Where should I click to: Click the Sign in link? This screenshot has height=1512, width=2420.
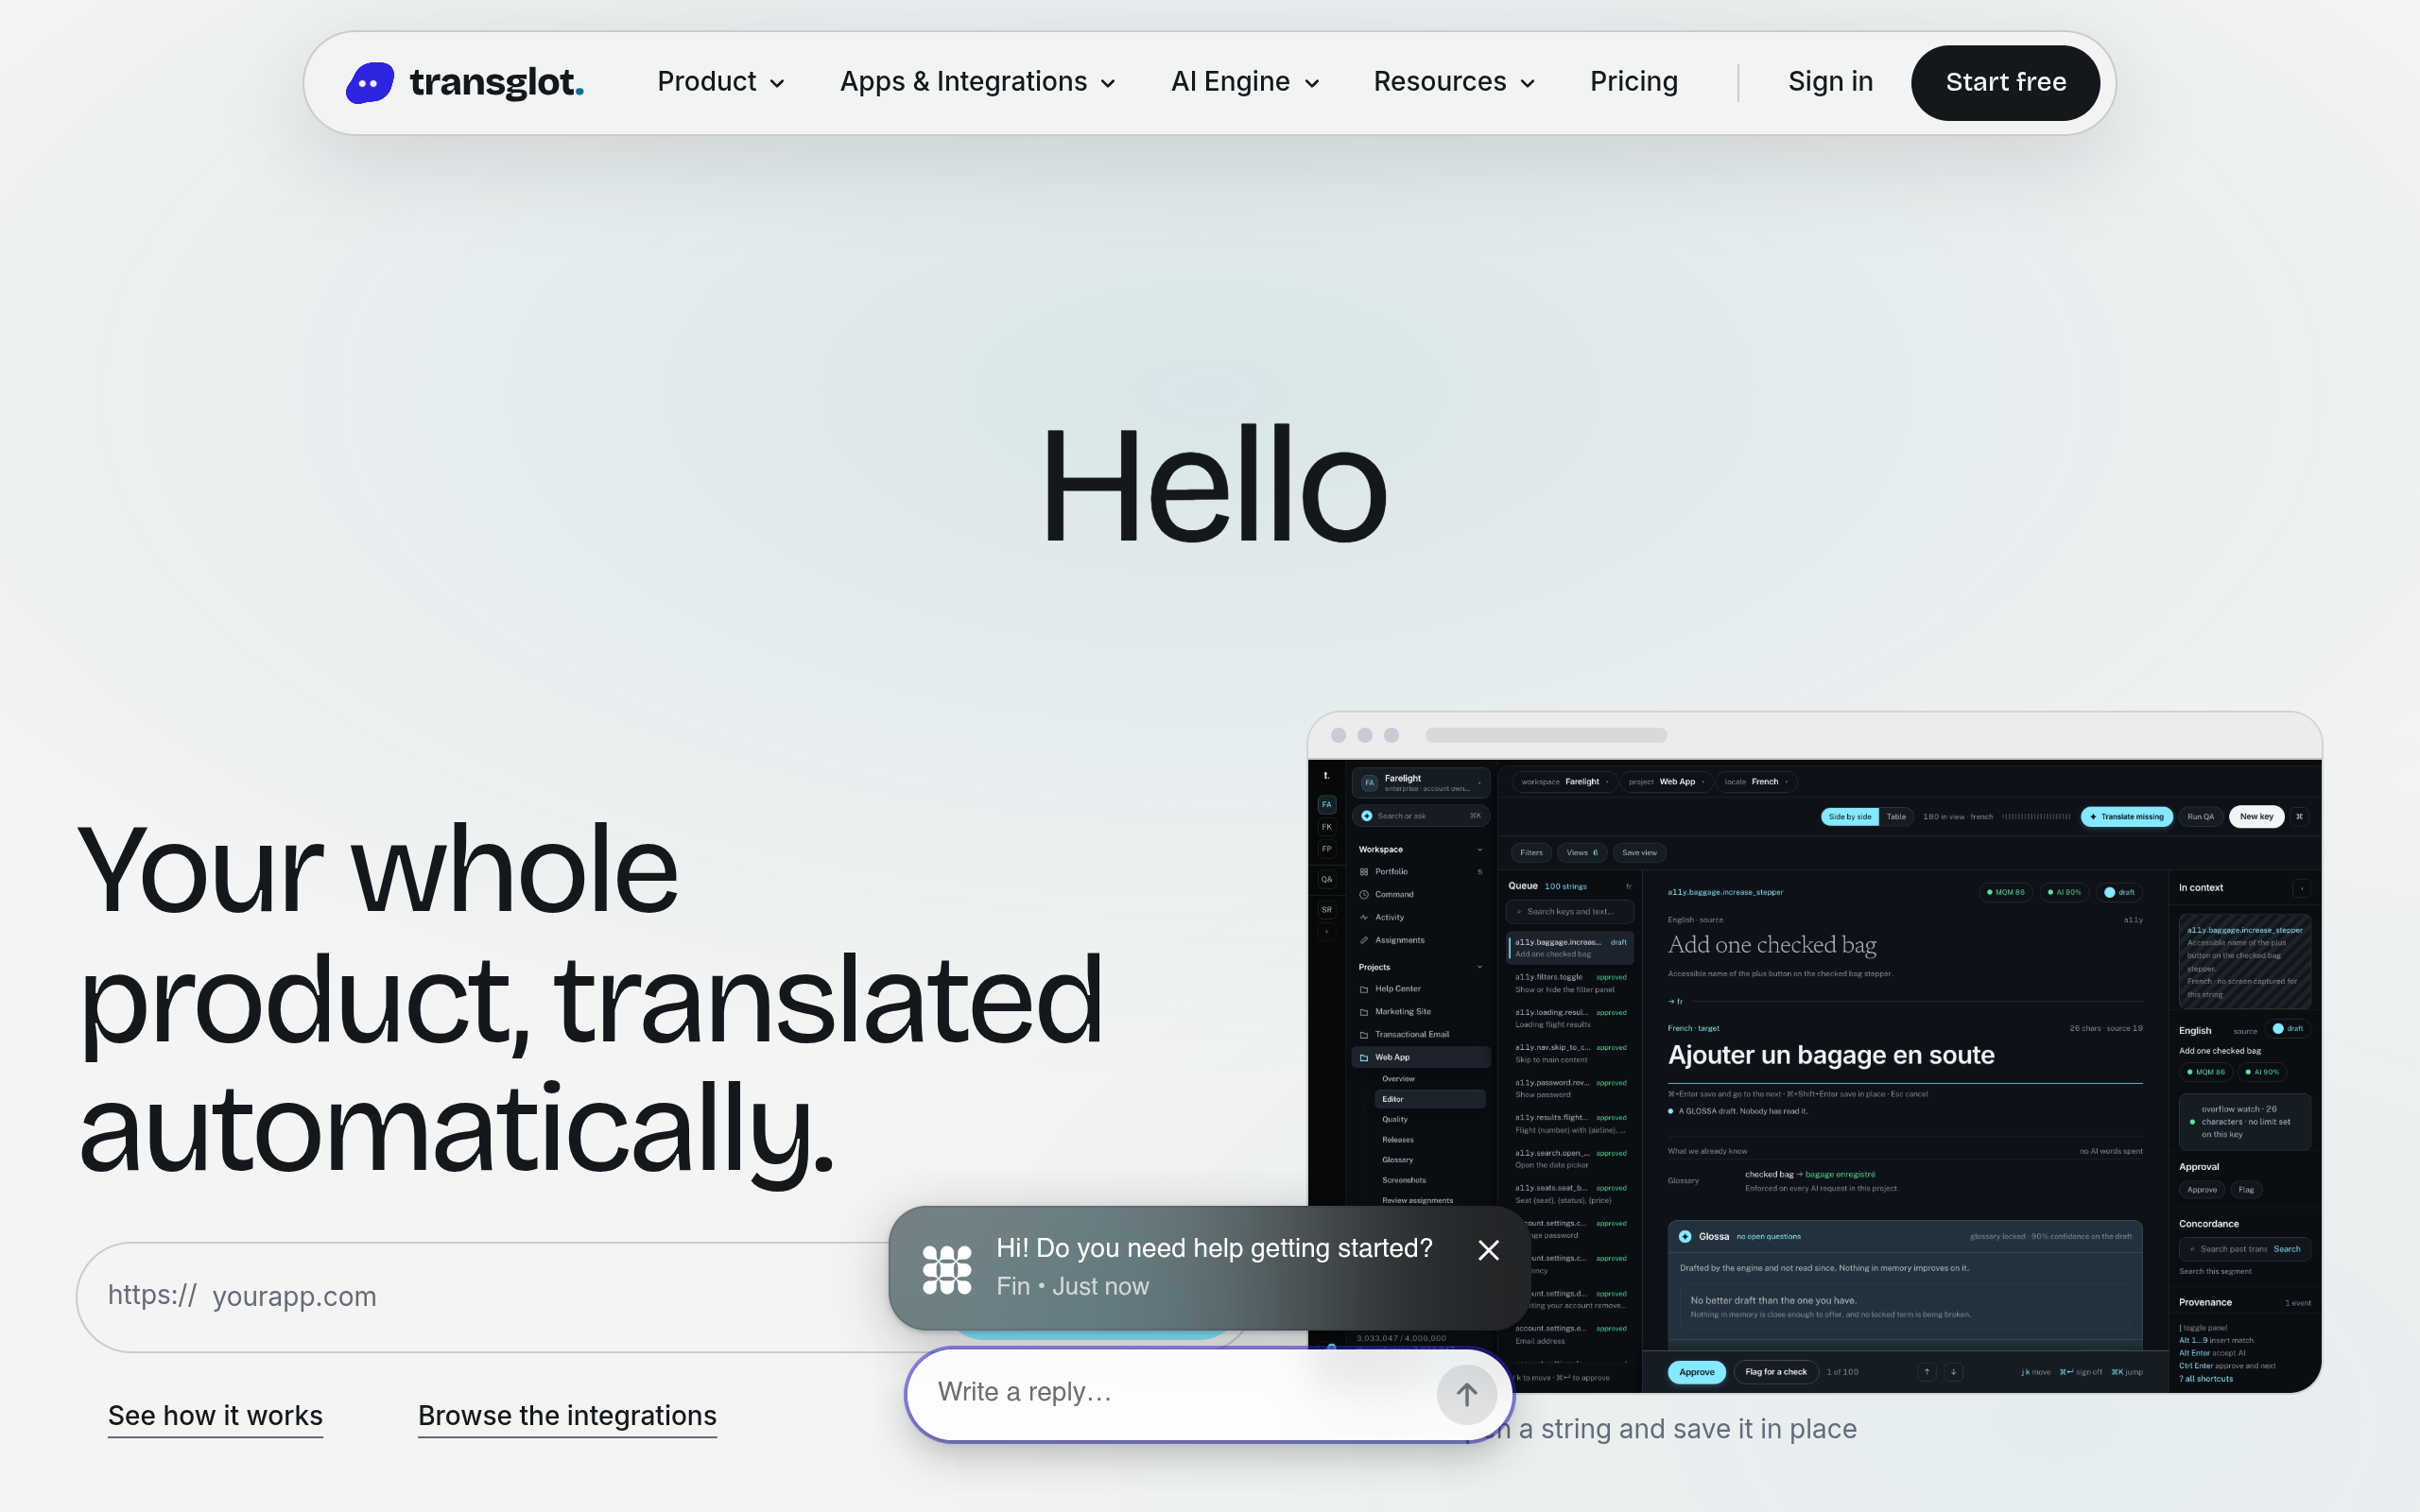point(1830,82)
